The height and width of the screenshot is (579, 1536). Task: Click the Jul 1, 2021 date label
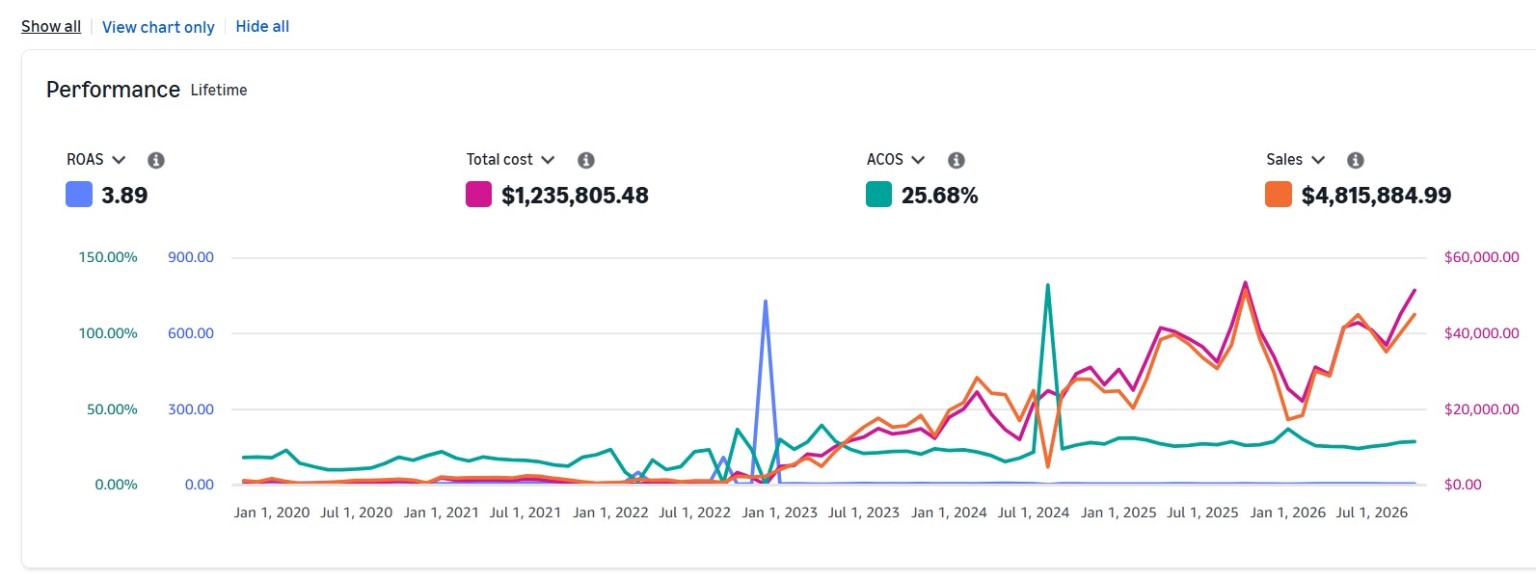click(x=525, y=513)
